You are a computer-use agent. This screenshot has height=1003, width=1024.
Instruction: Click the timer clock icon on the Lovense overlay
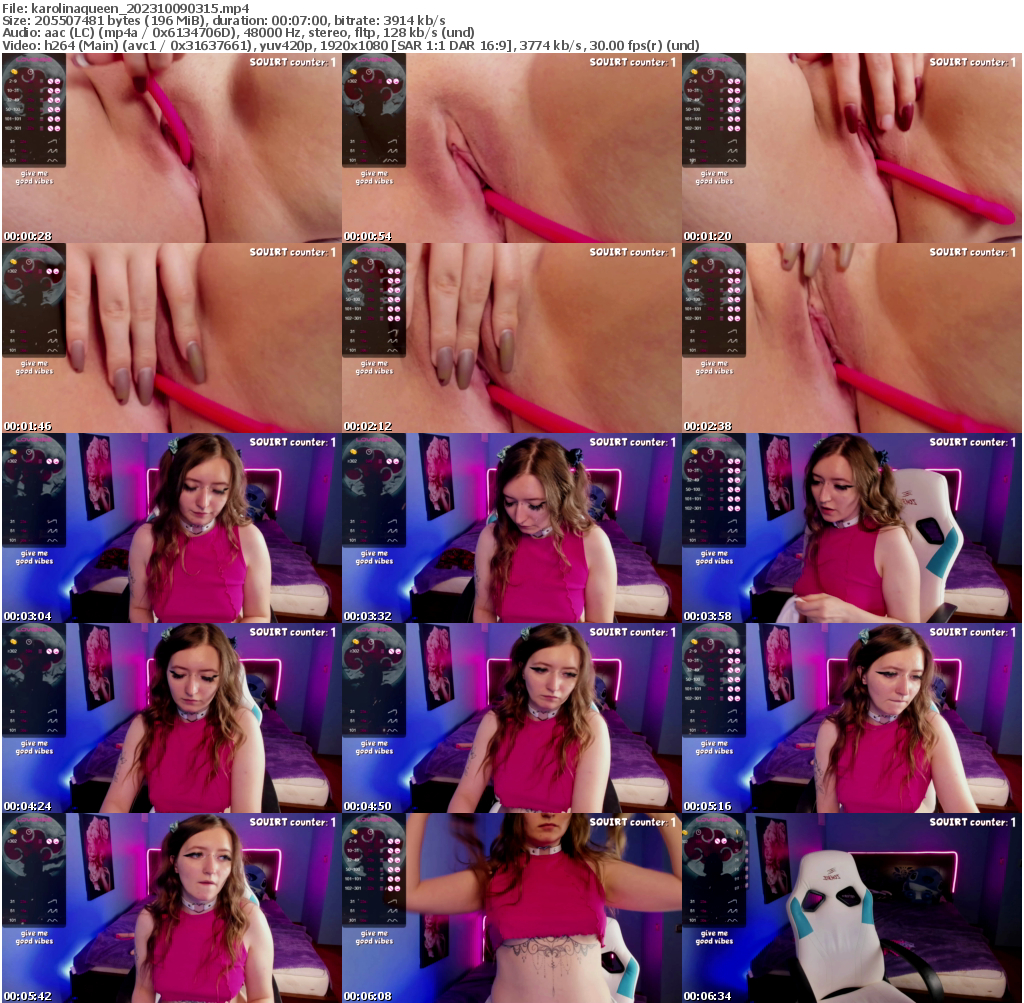[30, 71]
